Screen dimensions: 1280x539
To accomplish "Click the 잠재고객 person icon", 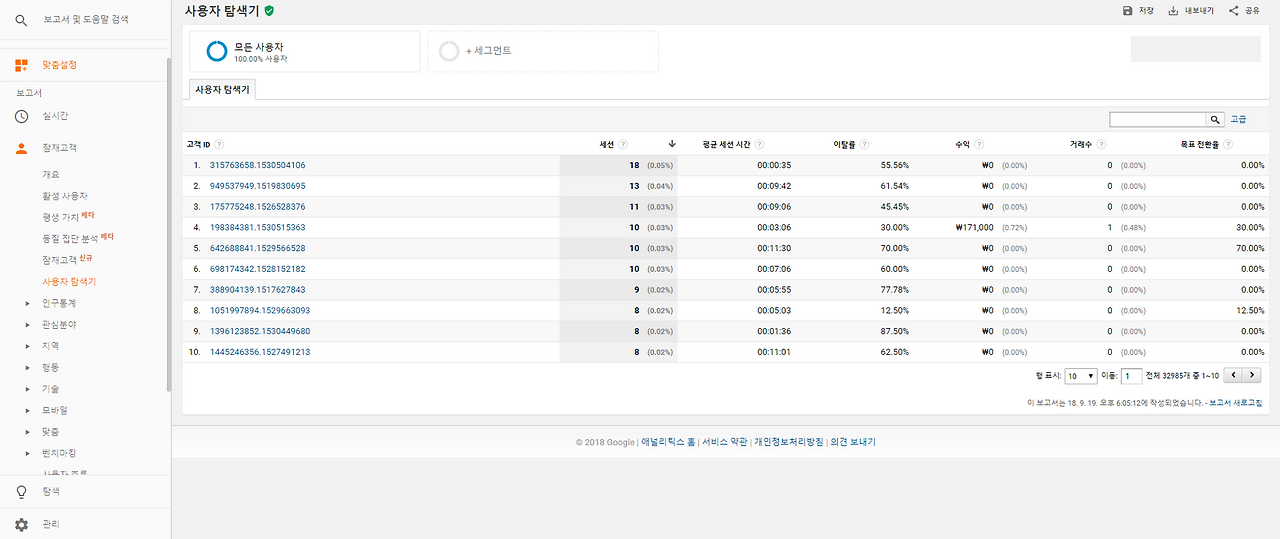I will (21, 148).
